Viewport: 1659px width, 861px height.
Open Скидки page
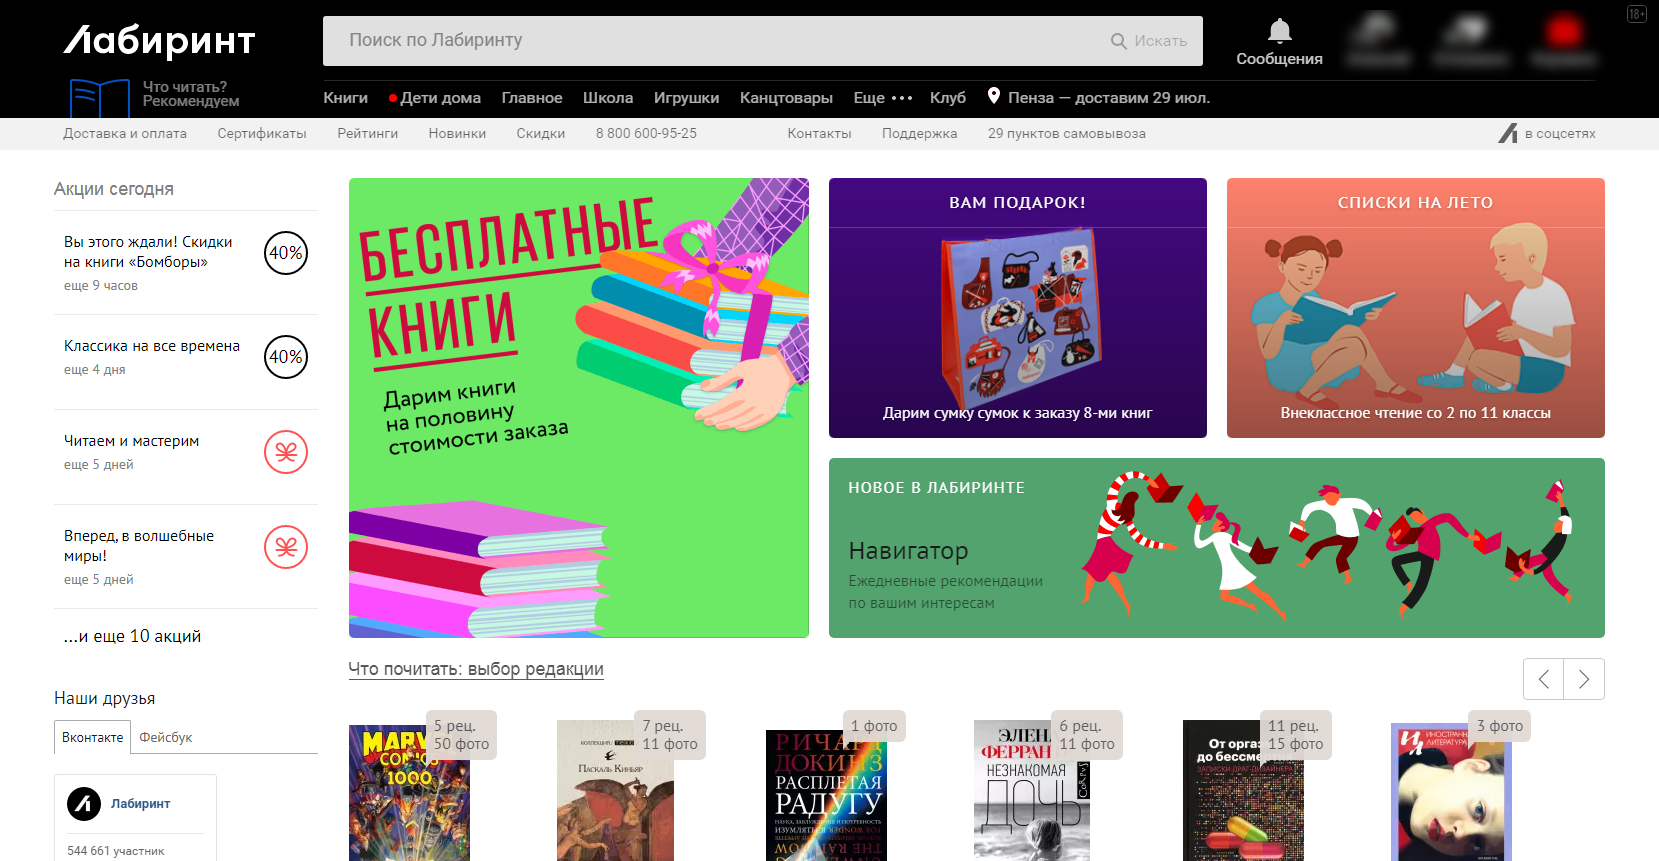click(x=541, y=133)
